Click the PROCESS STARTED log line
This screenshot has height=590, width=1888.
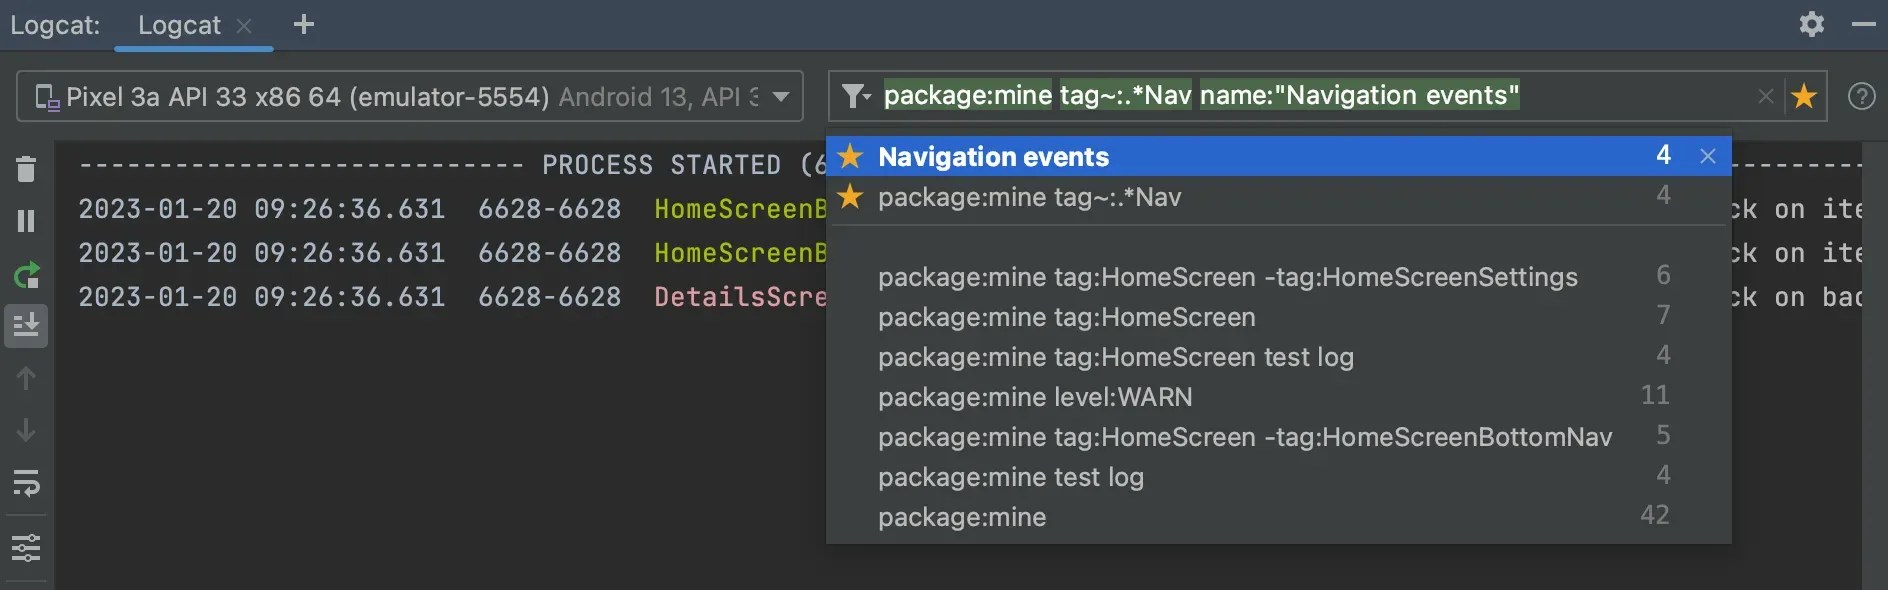point(452,165)
